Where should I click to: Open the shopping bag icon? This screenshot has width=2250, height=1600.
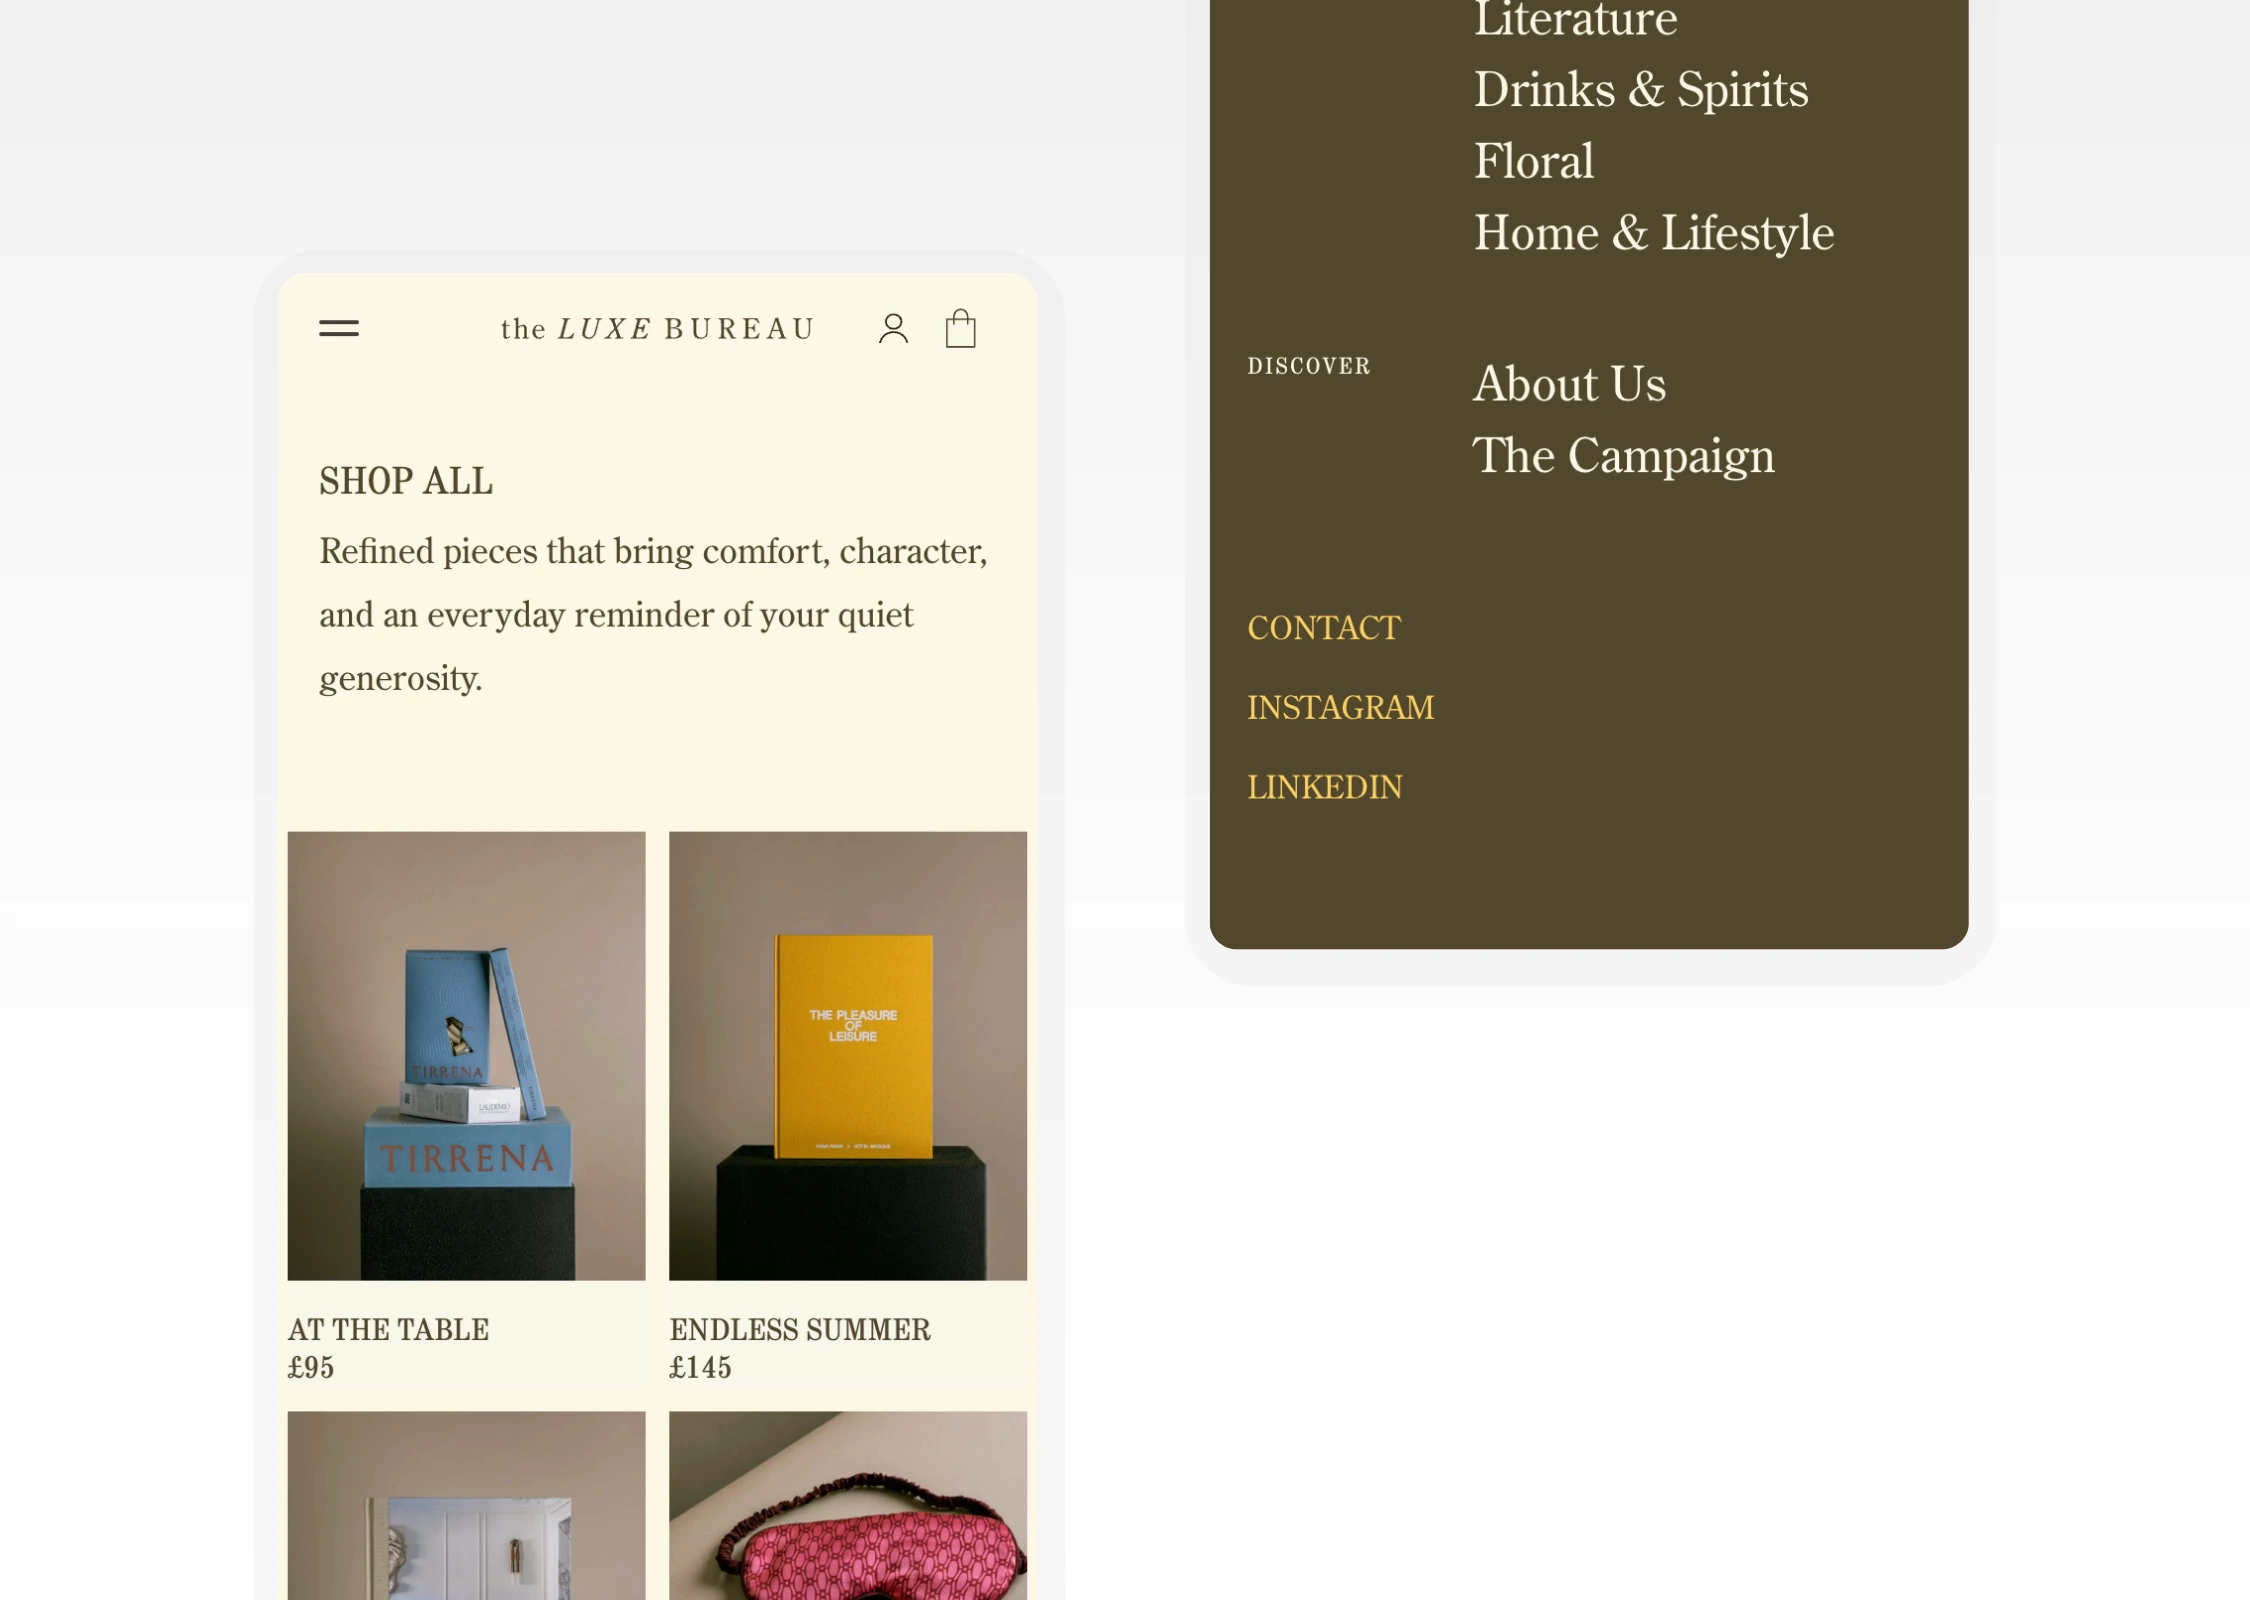(960, 328)
